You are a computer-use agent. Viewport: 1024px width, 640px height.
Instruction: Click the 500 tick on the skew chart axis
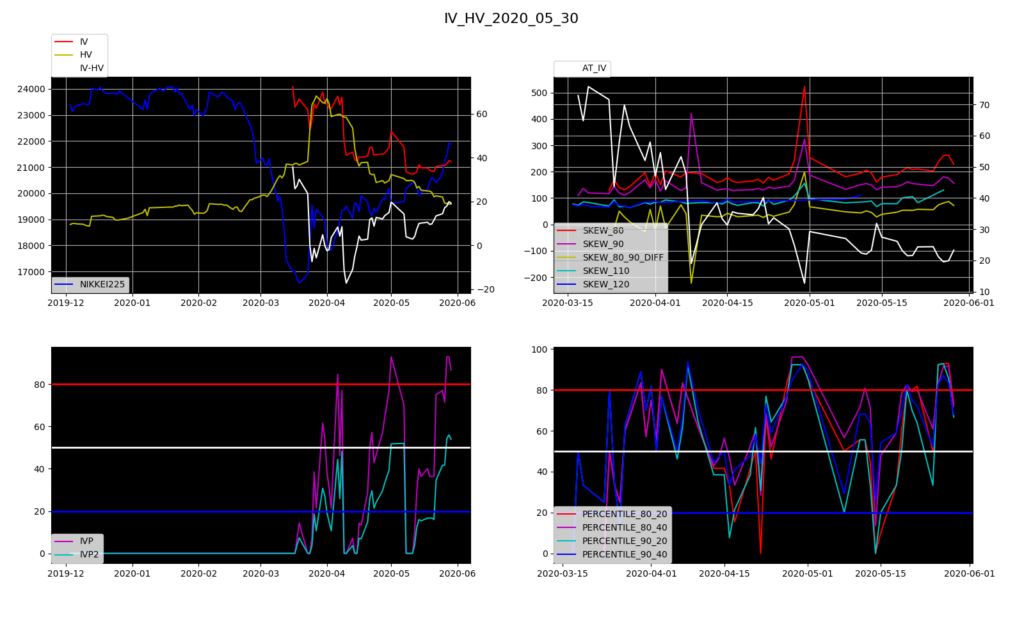(x=535, y=93)
